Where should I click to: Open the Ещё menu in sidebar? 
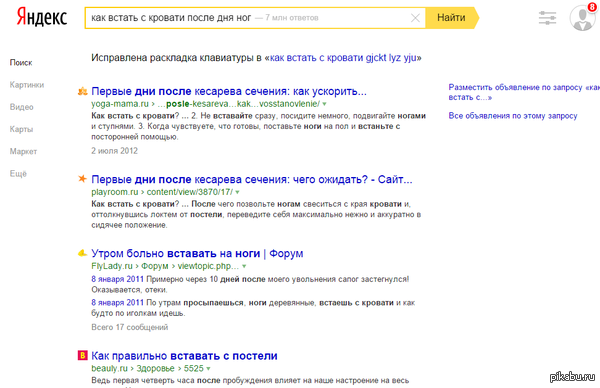(18, 173)
